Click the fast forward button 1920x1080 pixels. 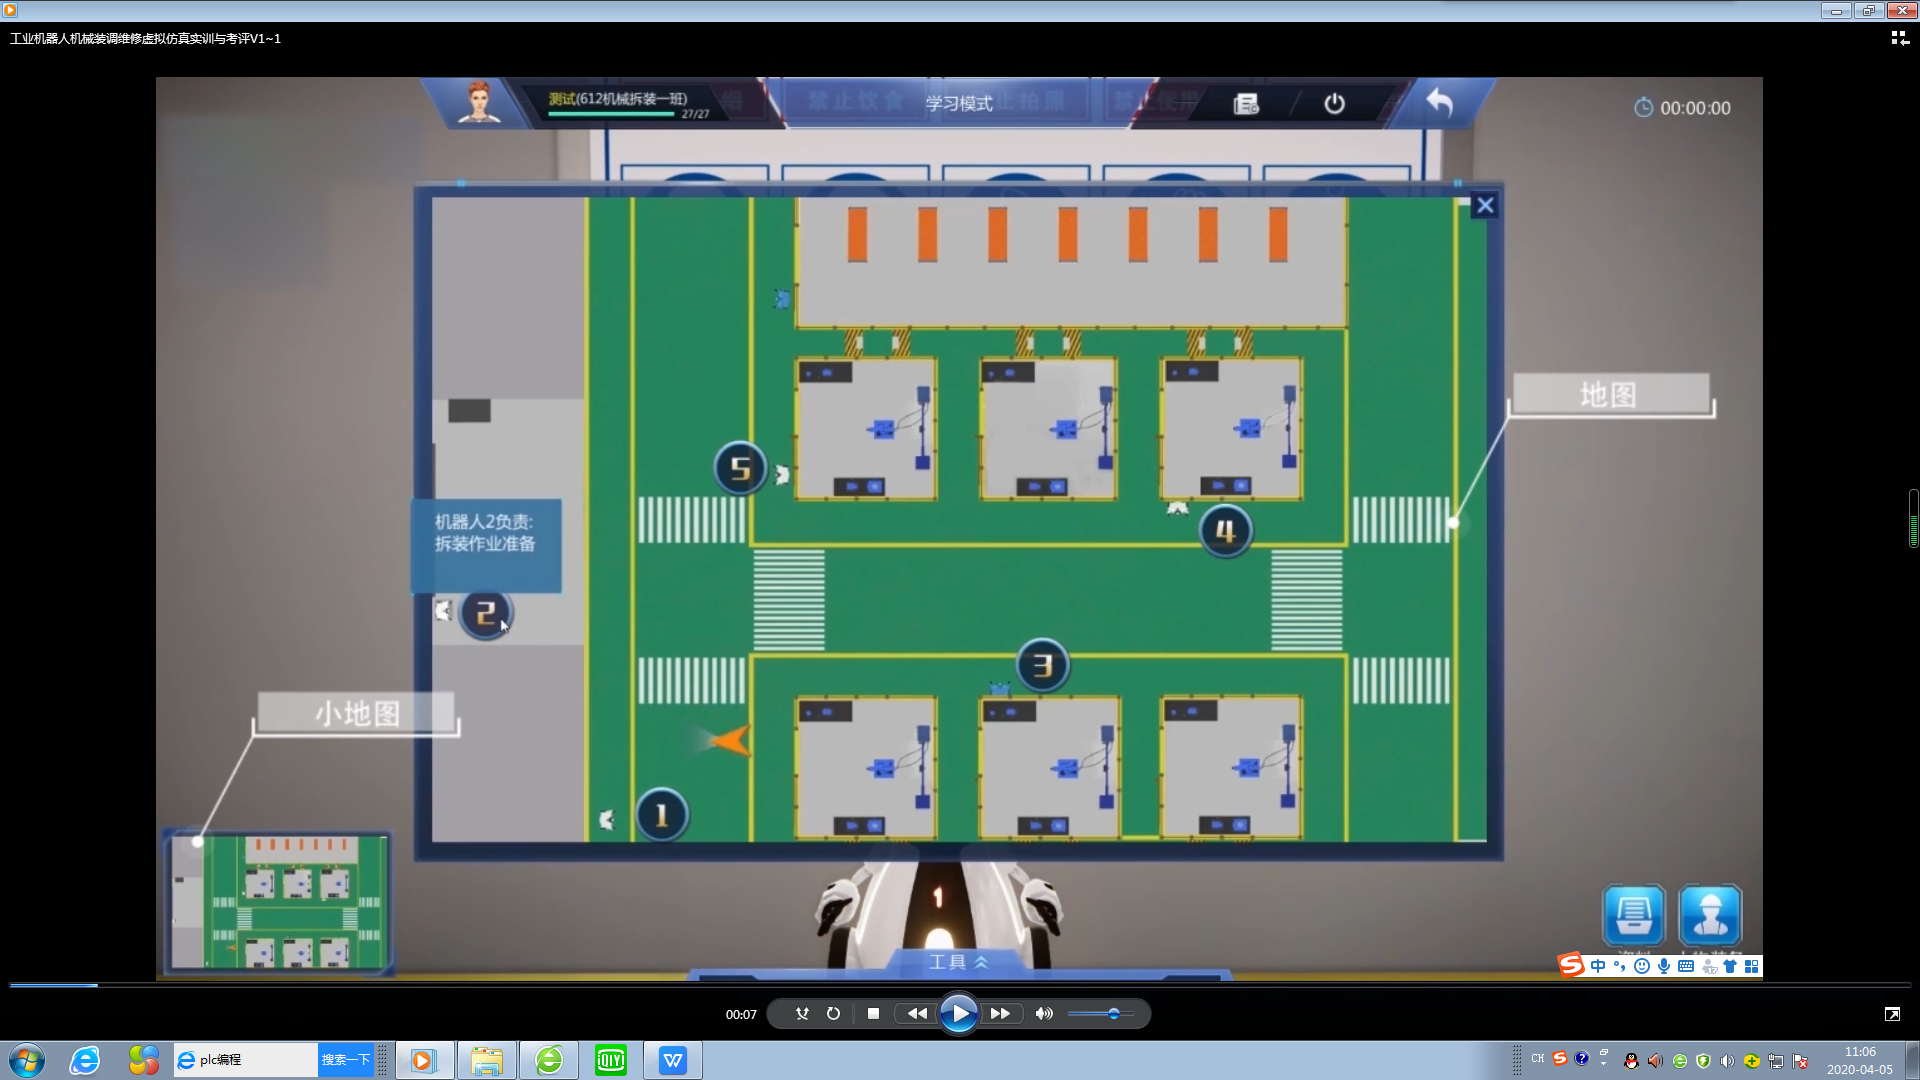click(x=1000, y=1013)
